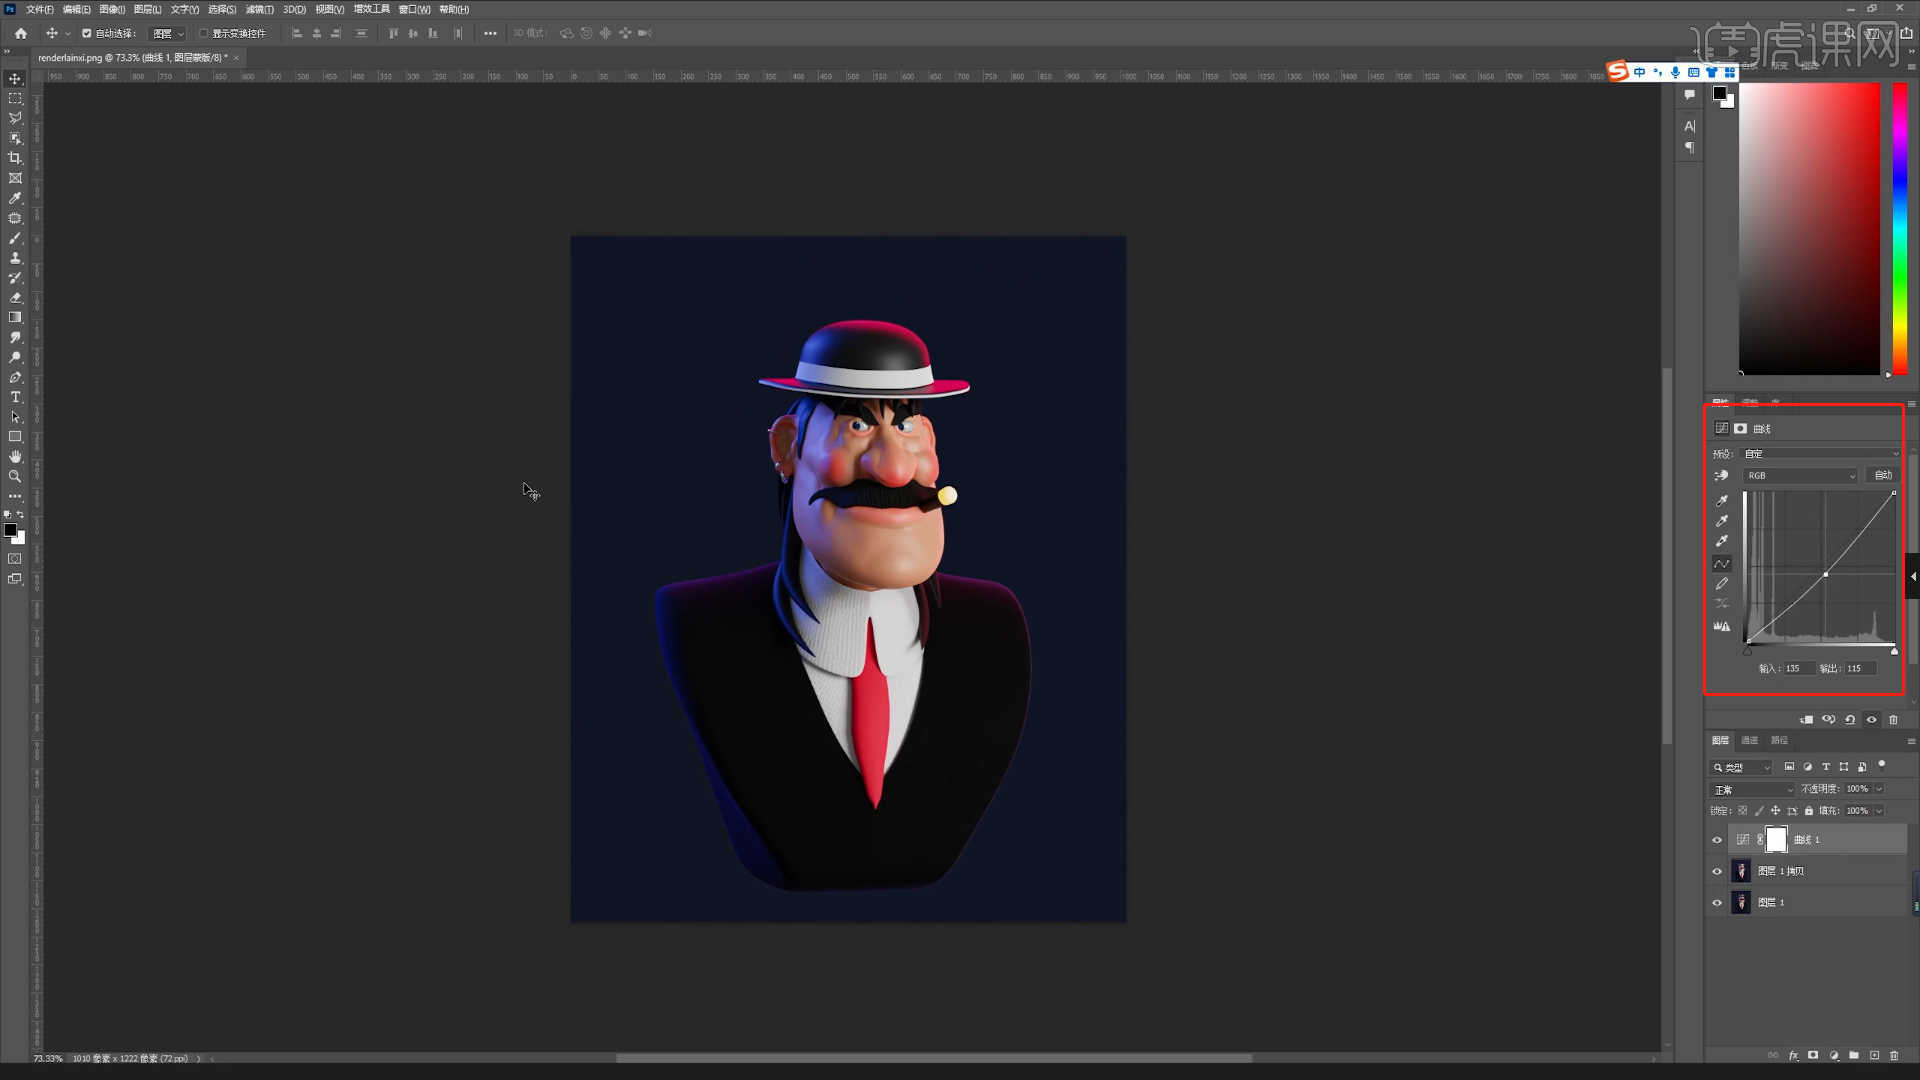This screenshot has width=1920, height=1080.
Task: Switch to the 路径 Paths tab
Action: pyautogui.click(x=1779, y=741)
